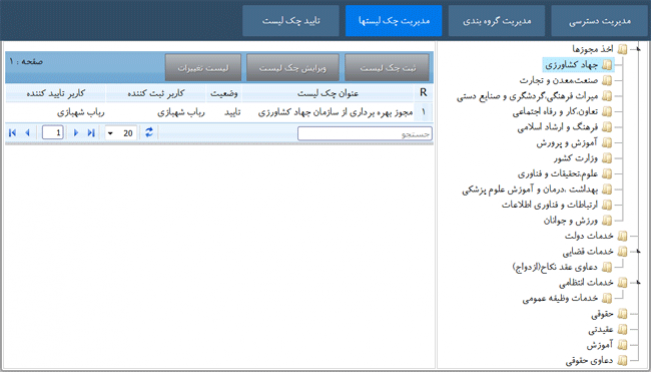Select row مجوز بهره برداری از سازمان جهاد کشاورزی
This screenshot has height=372, width=651.
pyautogui.click(x=219, y=113)
